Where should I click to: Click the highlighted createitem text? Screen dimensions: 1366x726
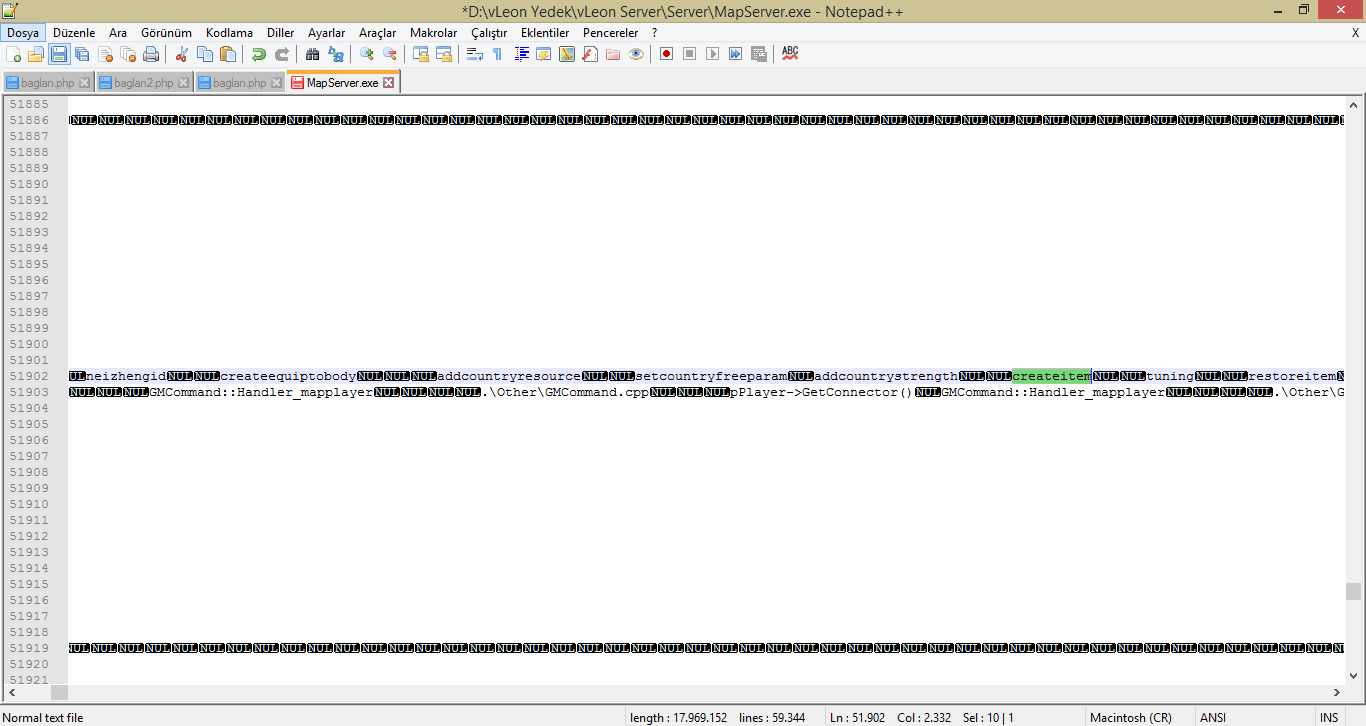1052,376
